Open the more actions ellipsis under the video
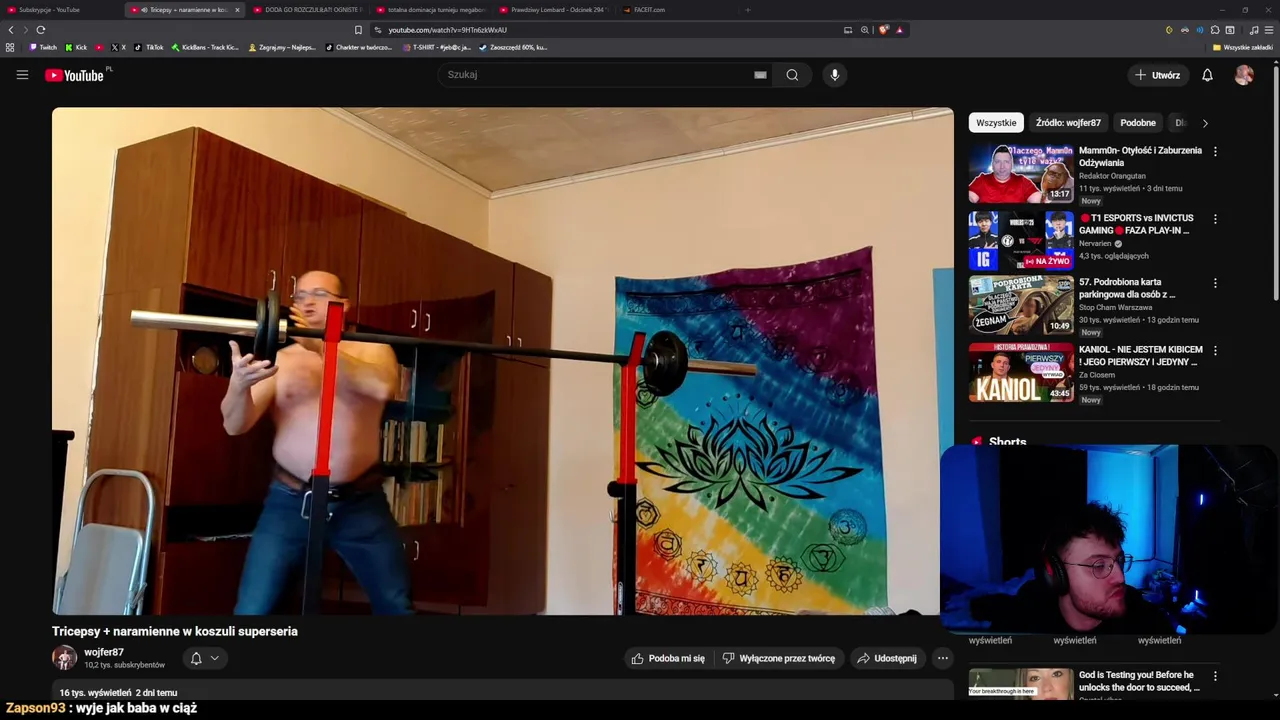The width and height of the screenshot is (1280, 720). pyautogui.click(x=942, y=658)
